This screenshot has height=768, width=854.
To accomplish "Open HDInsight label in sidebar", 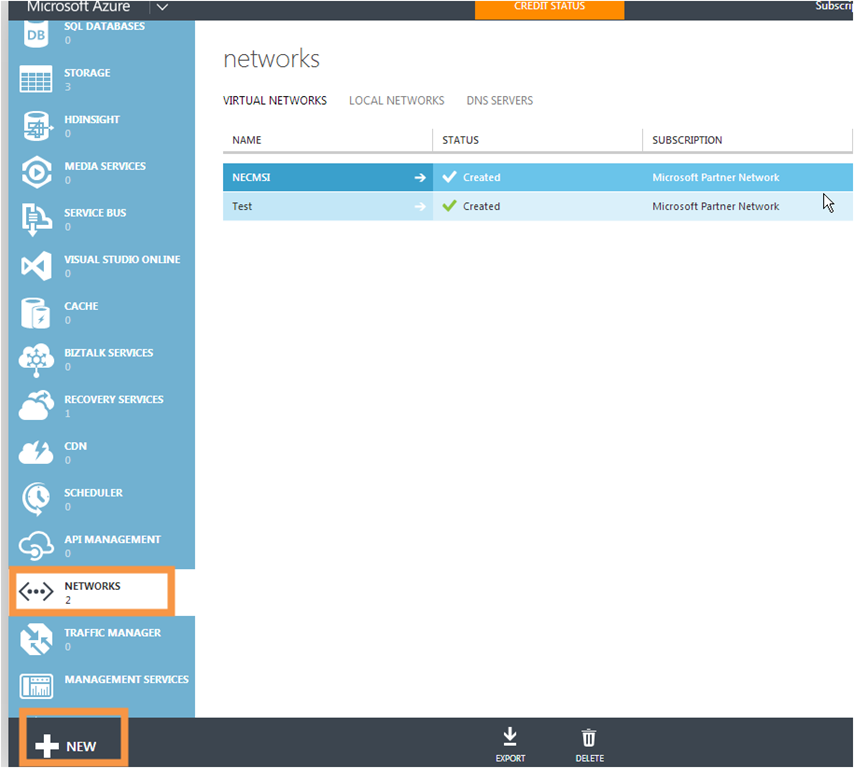I will pyautogui.click(x=92, y=120).
